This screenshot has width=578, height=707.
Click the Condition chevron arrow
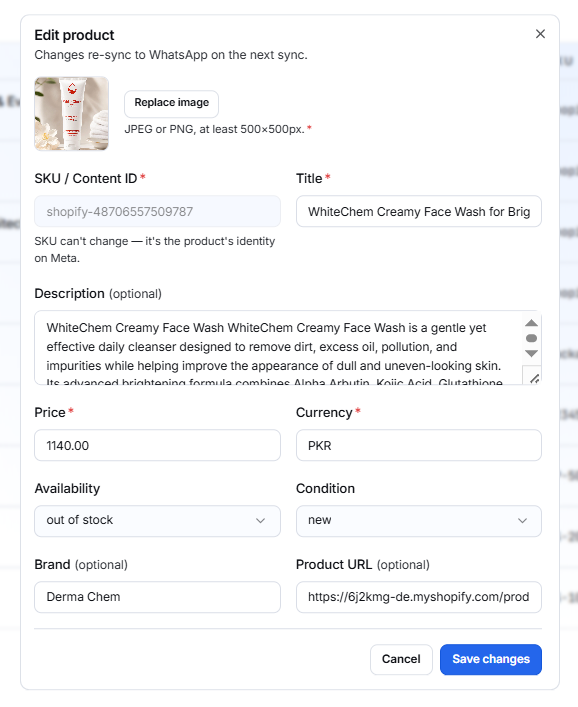(522, 521)
